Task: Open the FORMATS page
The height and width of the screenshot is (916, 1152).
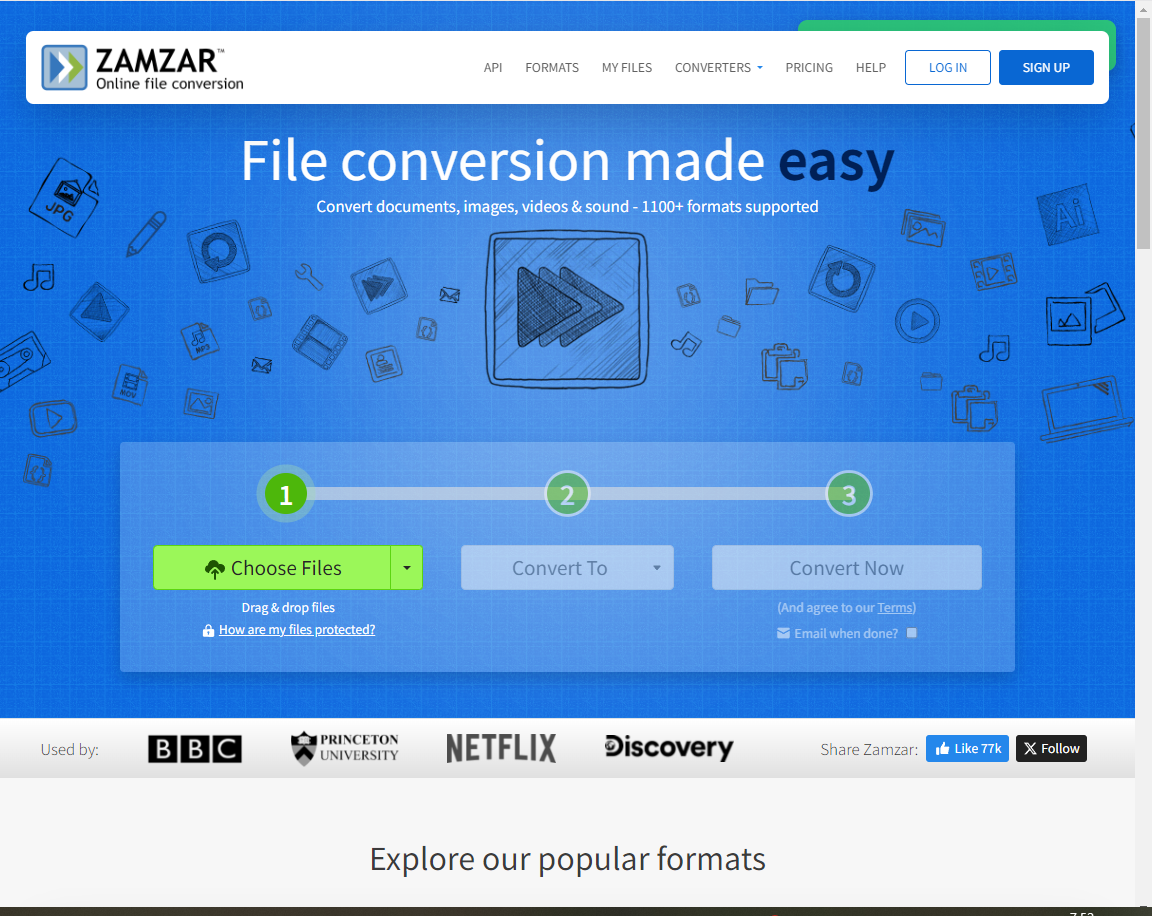Action: pyautogui.click(x=552, y=68)
